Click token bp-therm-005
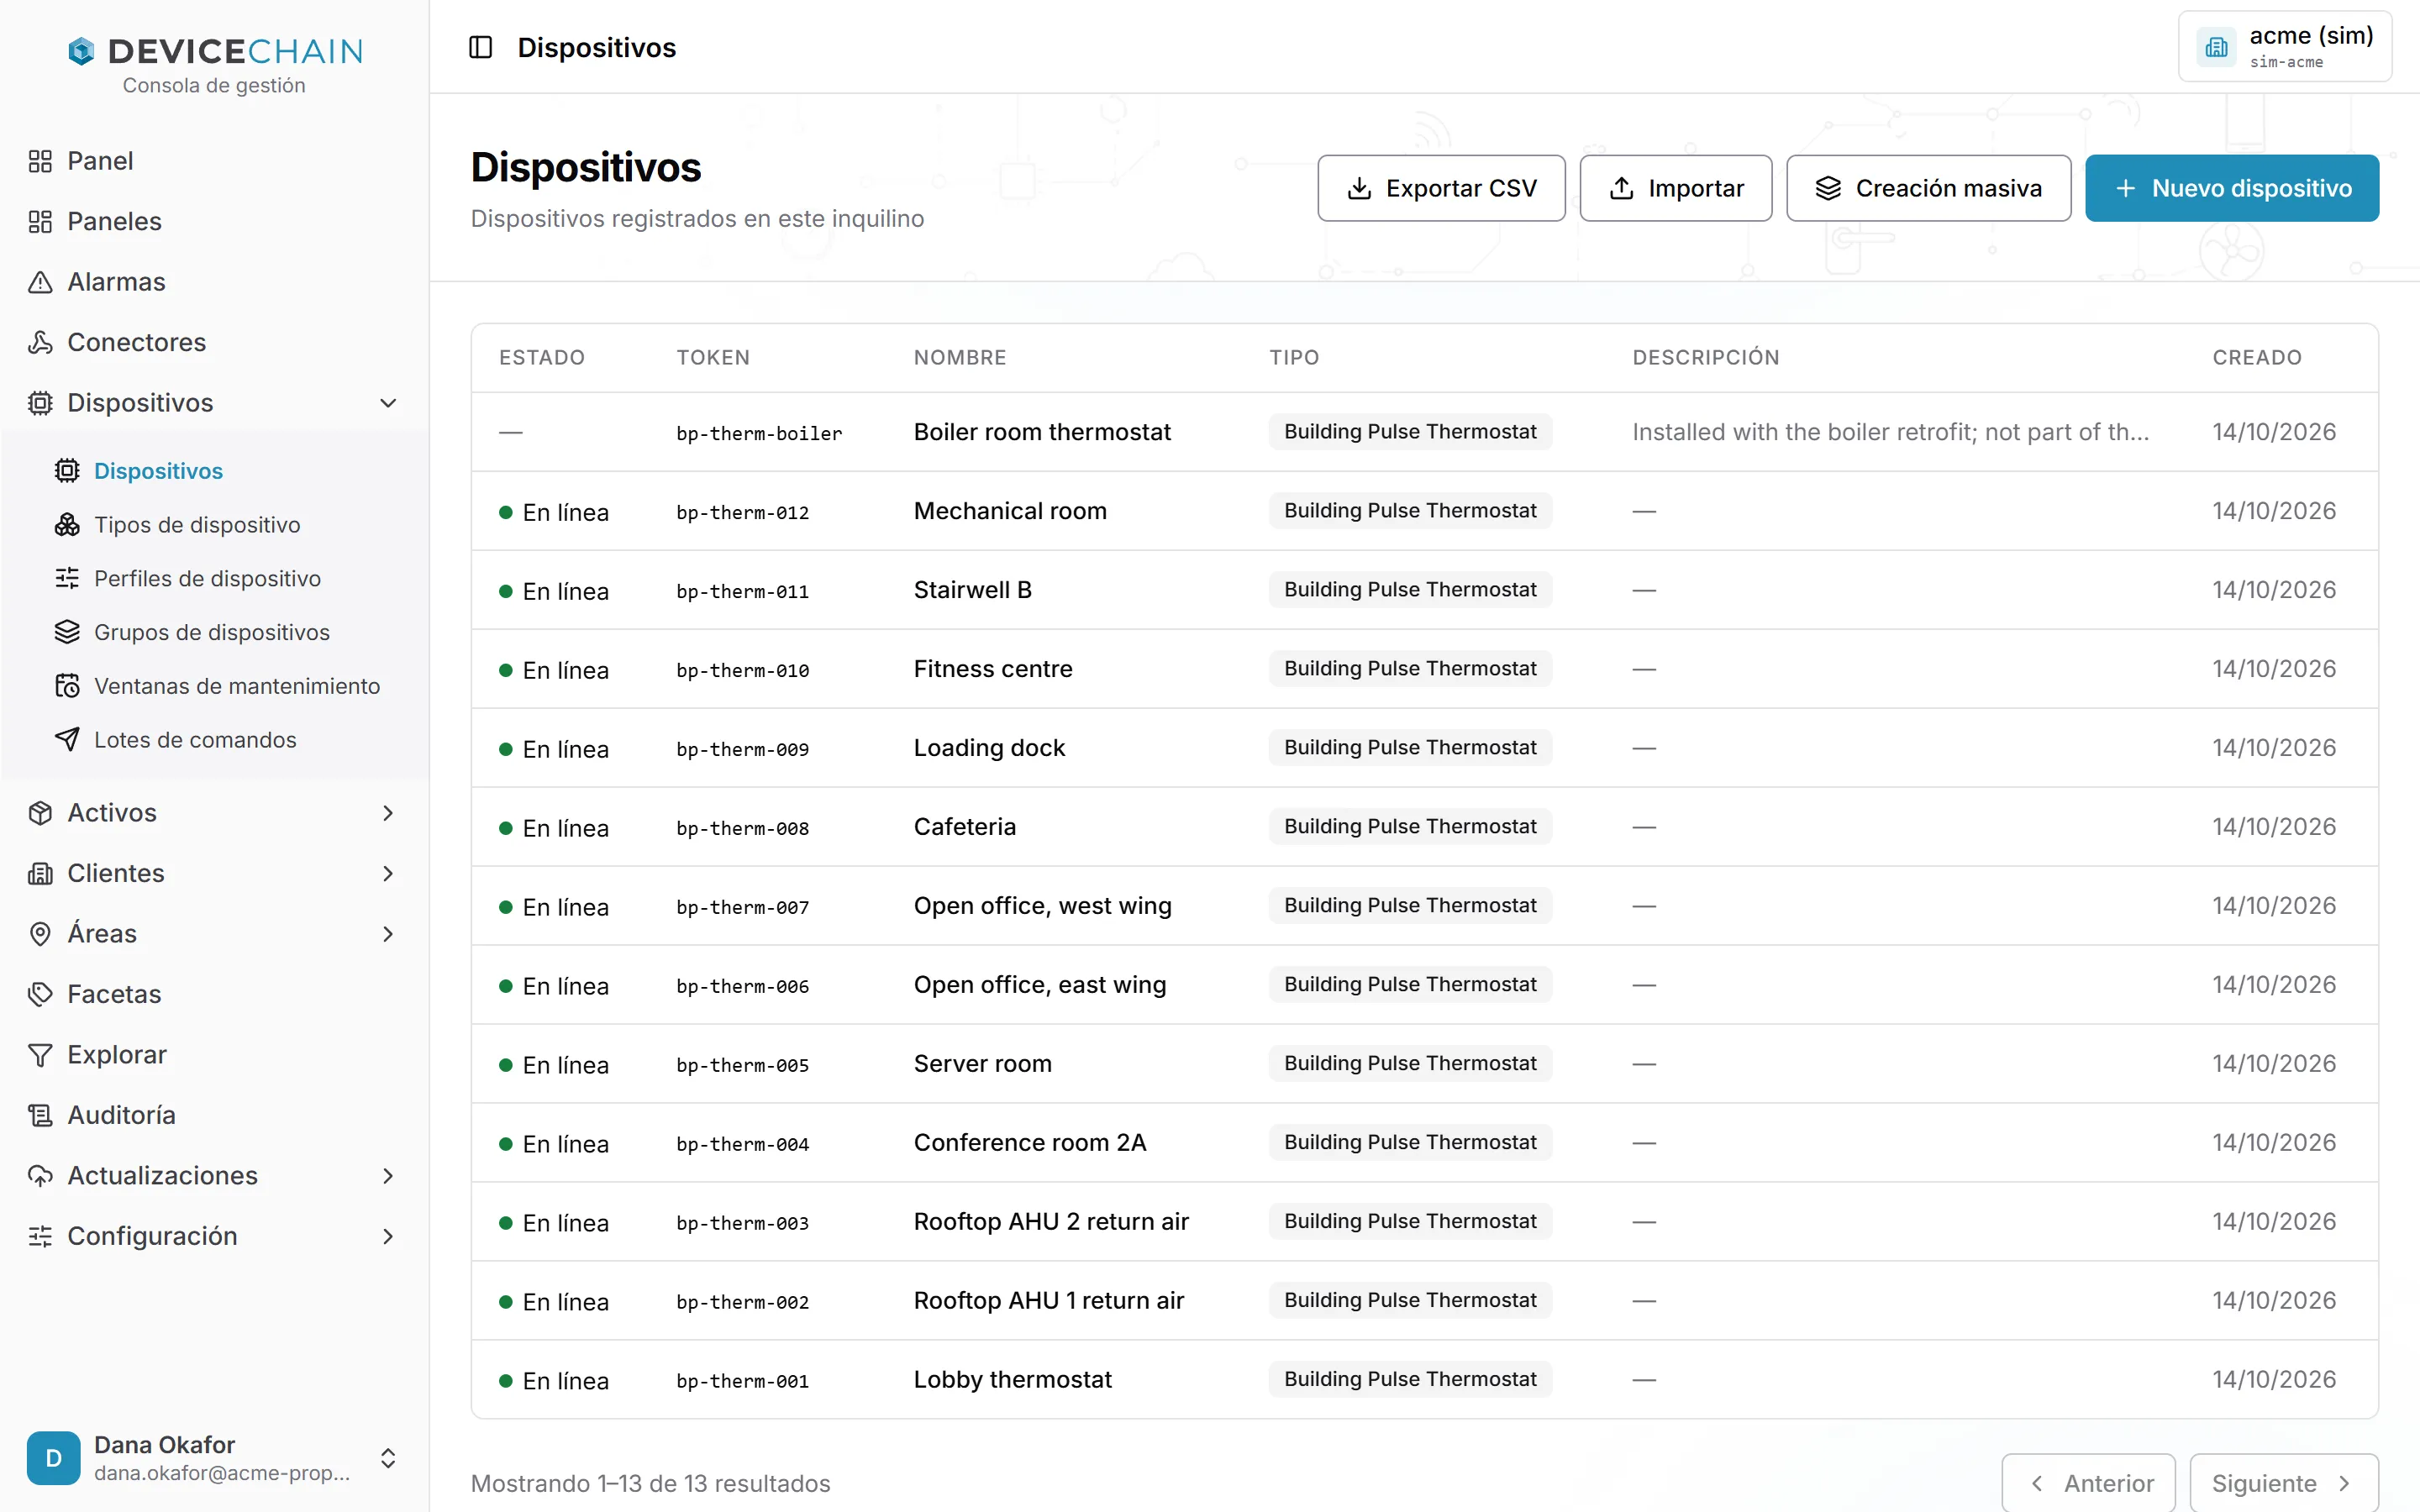Image resolution: width=2420 pixels, height=1512 pixels. [742, 1065]
